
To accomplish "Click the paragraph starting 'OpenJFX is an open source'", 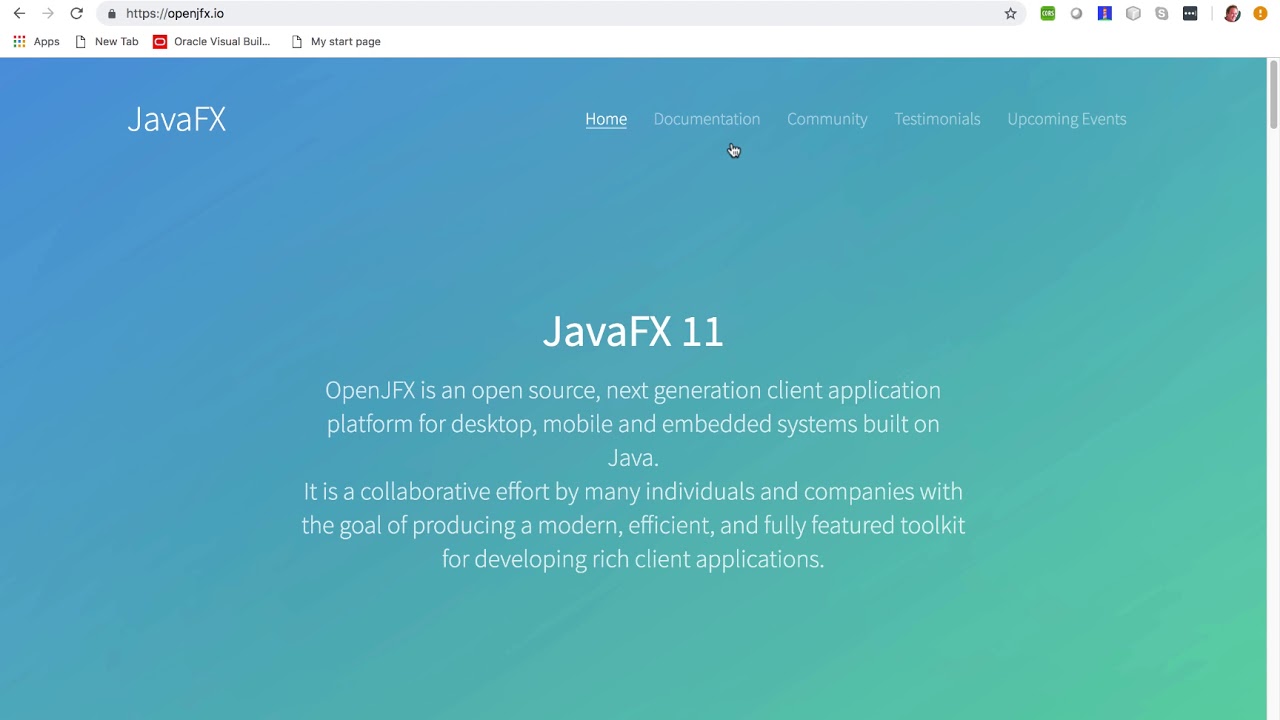I will point(633,423).
